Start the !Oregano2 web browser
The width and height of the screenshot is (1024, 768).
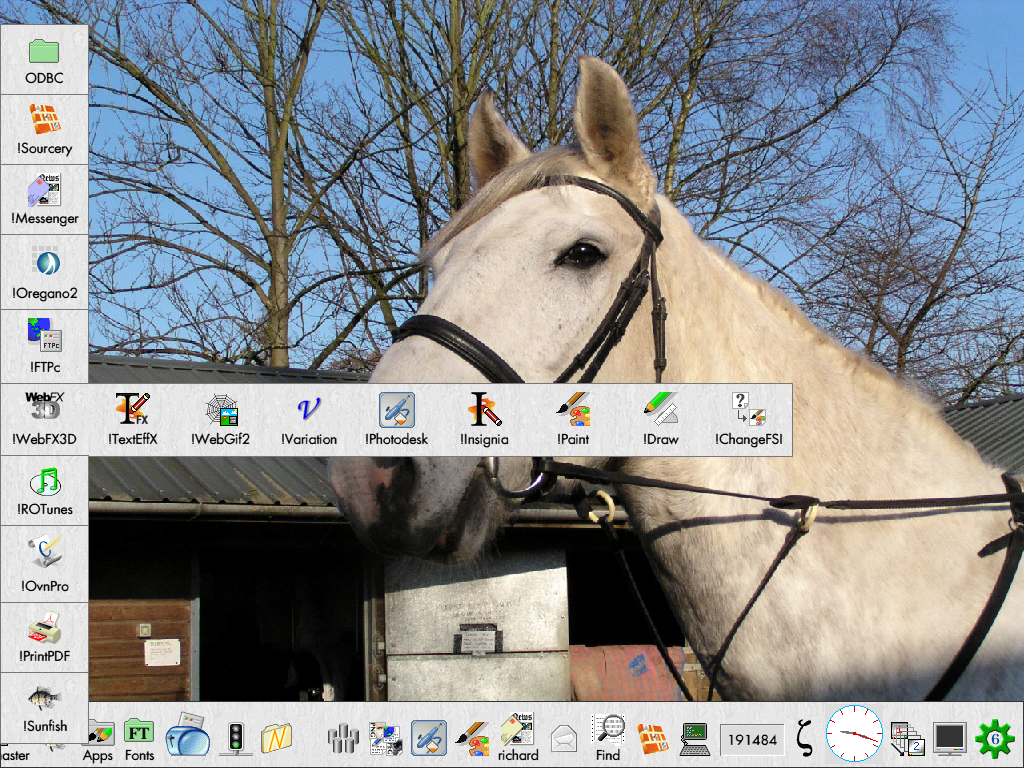[x=44, y=274]
